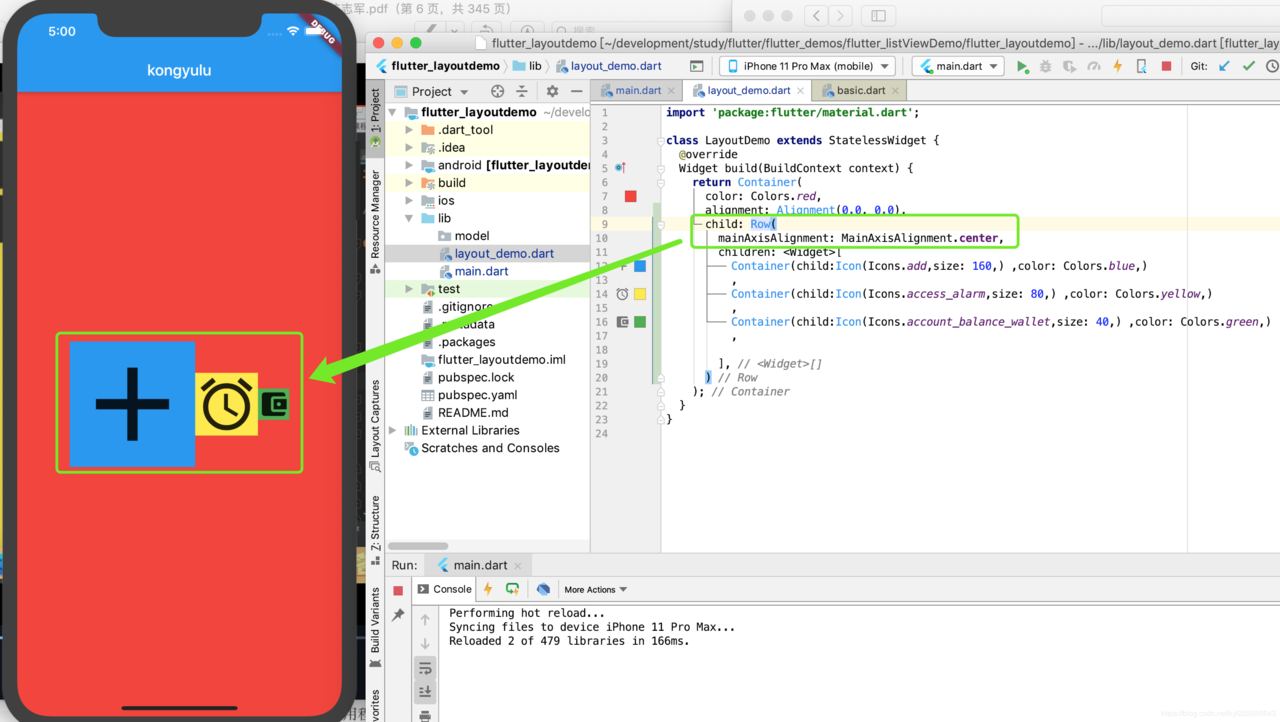Click the override marker on line 5
The image size is (1280, 722).
620,168
